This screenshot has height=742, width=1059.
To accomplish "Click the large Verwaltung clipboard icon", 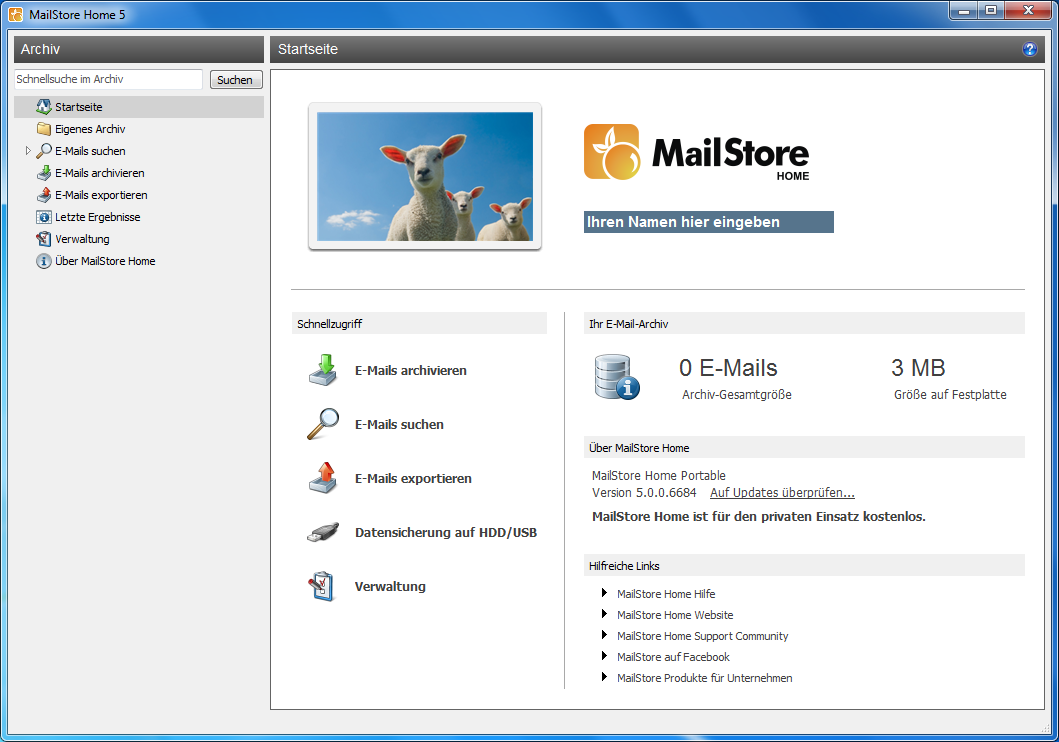I will pyautogui.click(x=322, y=586).
